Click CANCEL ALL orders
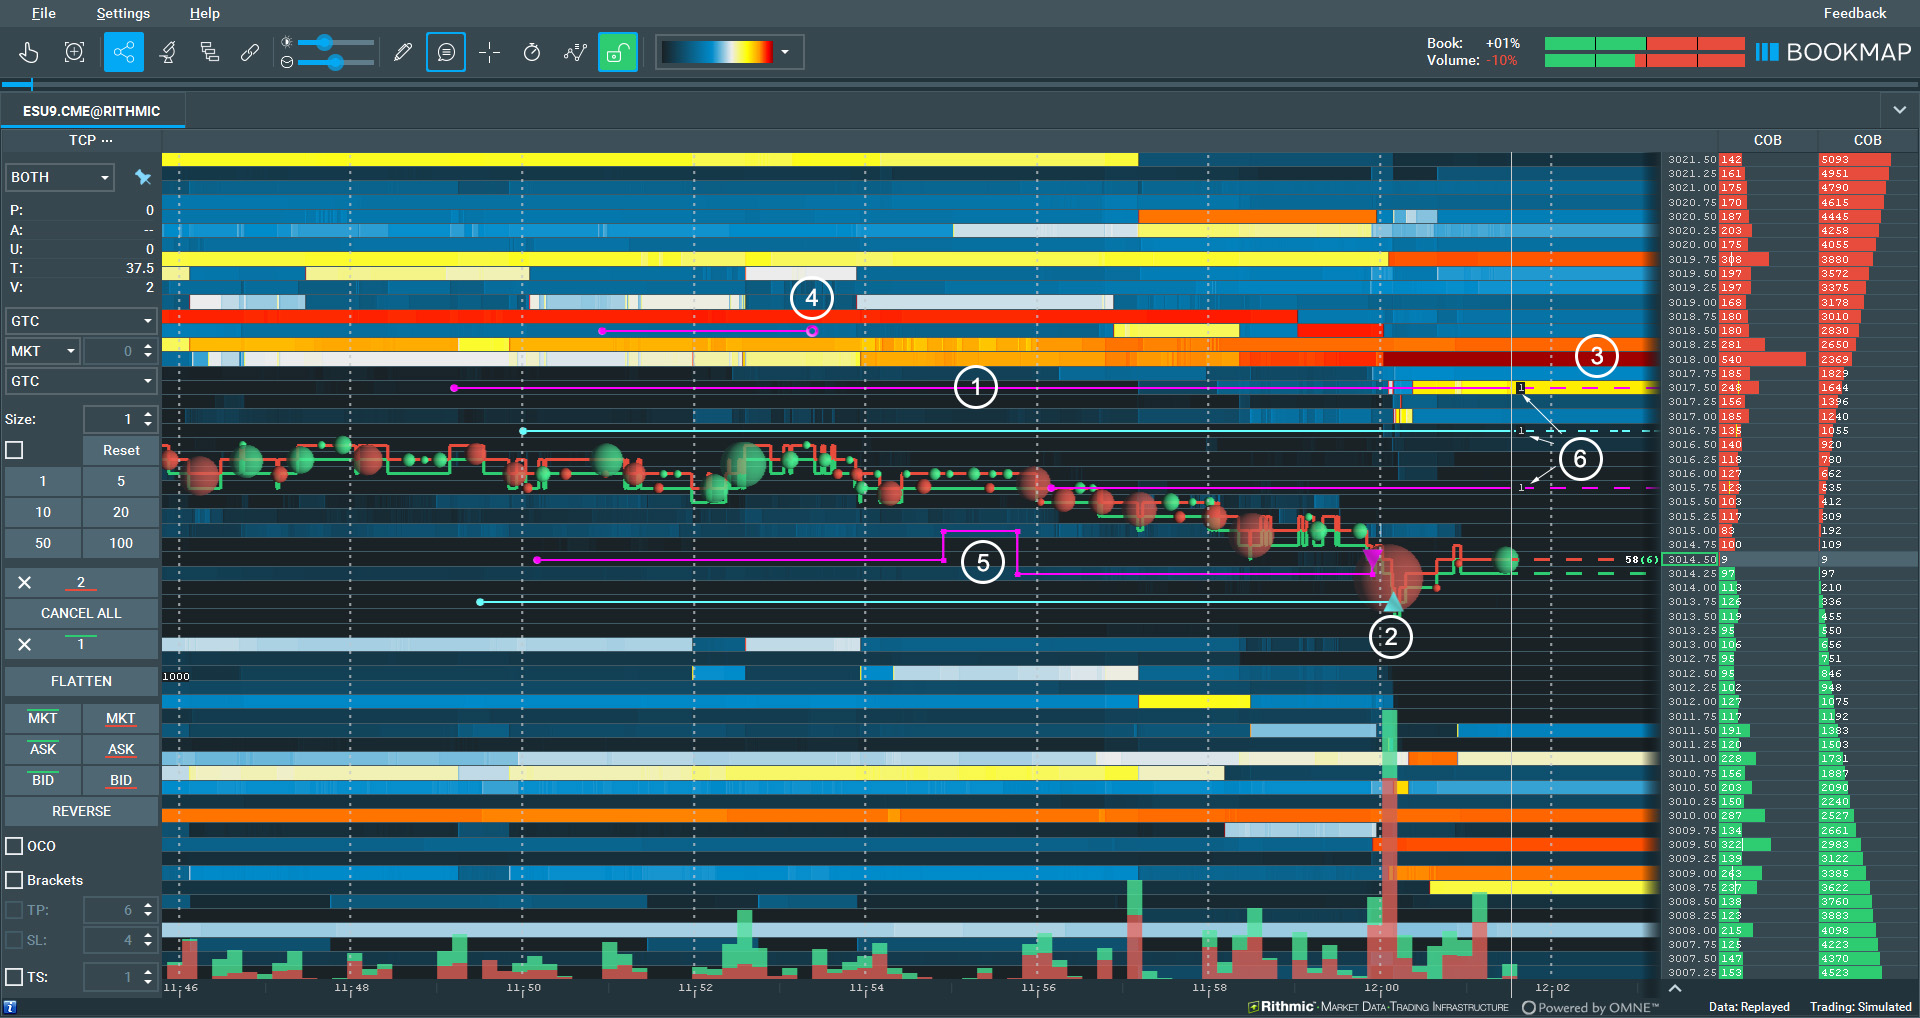 click(x=81, y=613)
